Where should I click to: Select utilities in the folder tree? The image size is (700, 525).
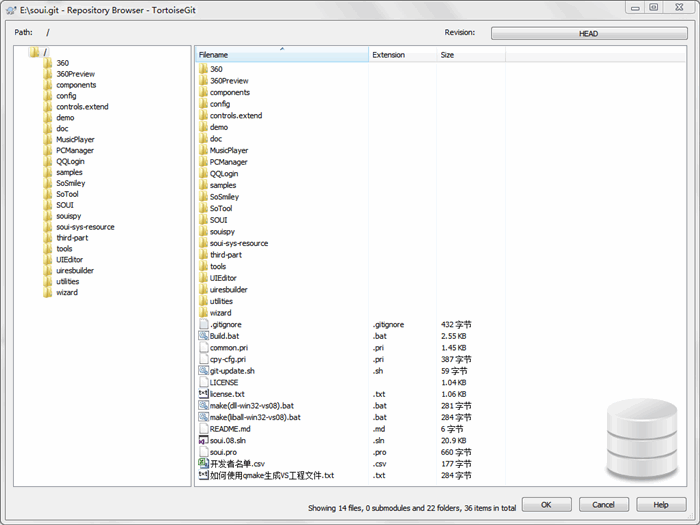pyautogui.click(x=68, y=281)
